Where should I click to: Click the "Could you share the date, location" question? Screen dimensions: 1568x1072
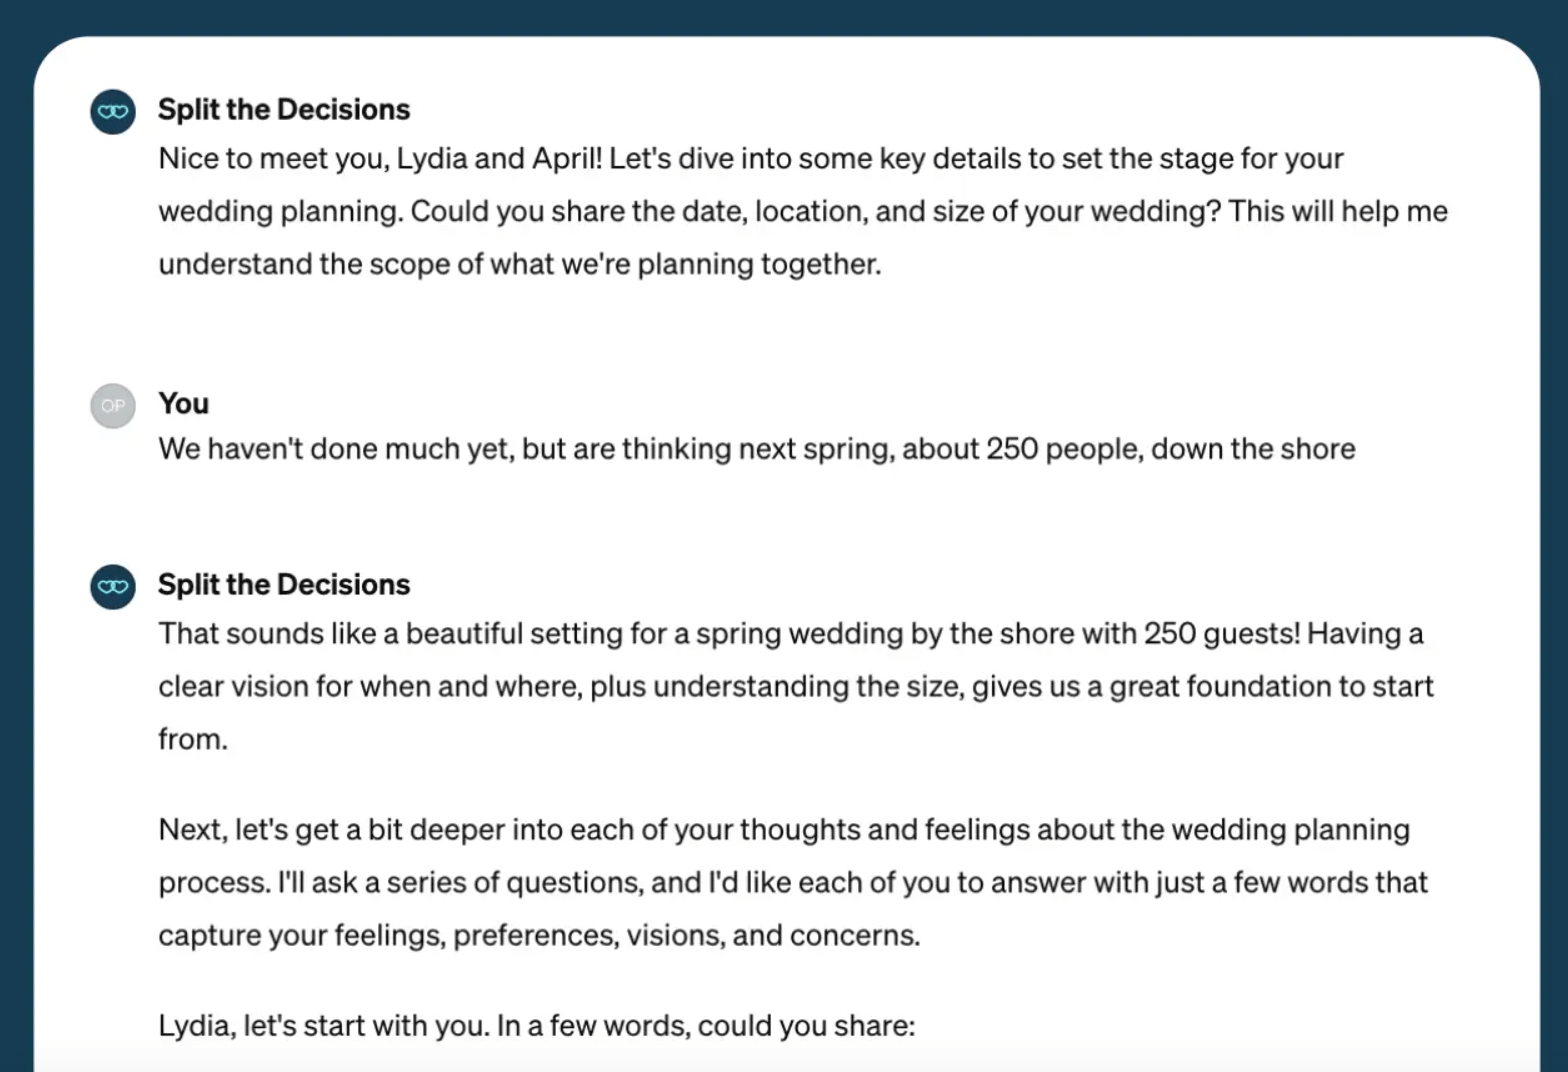point(815,211)
